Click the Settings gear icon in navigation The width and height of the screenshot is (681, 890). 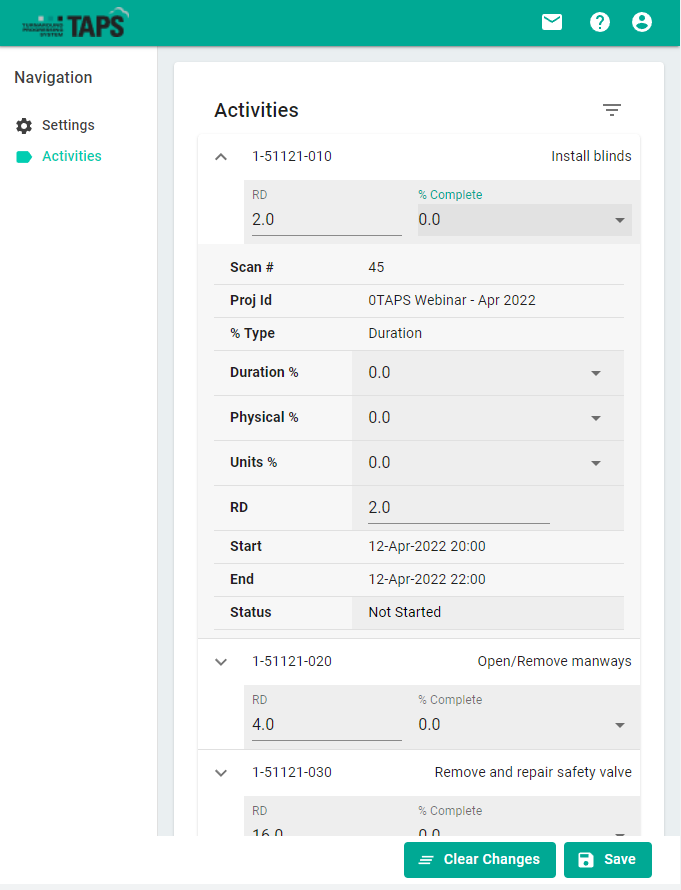[24, 126]
